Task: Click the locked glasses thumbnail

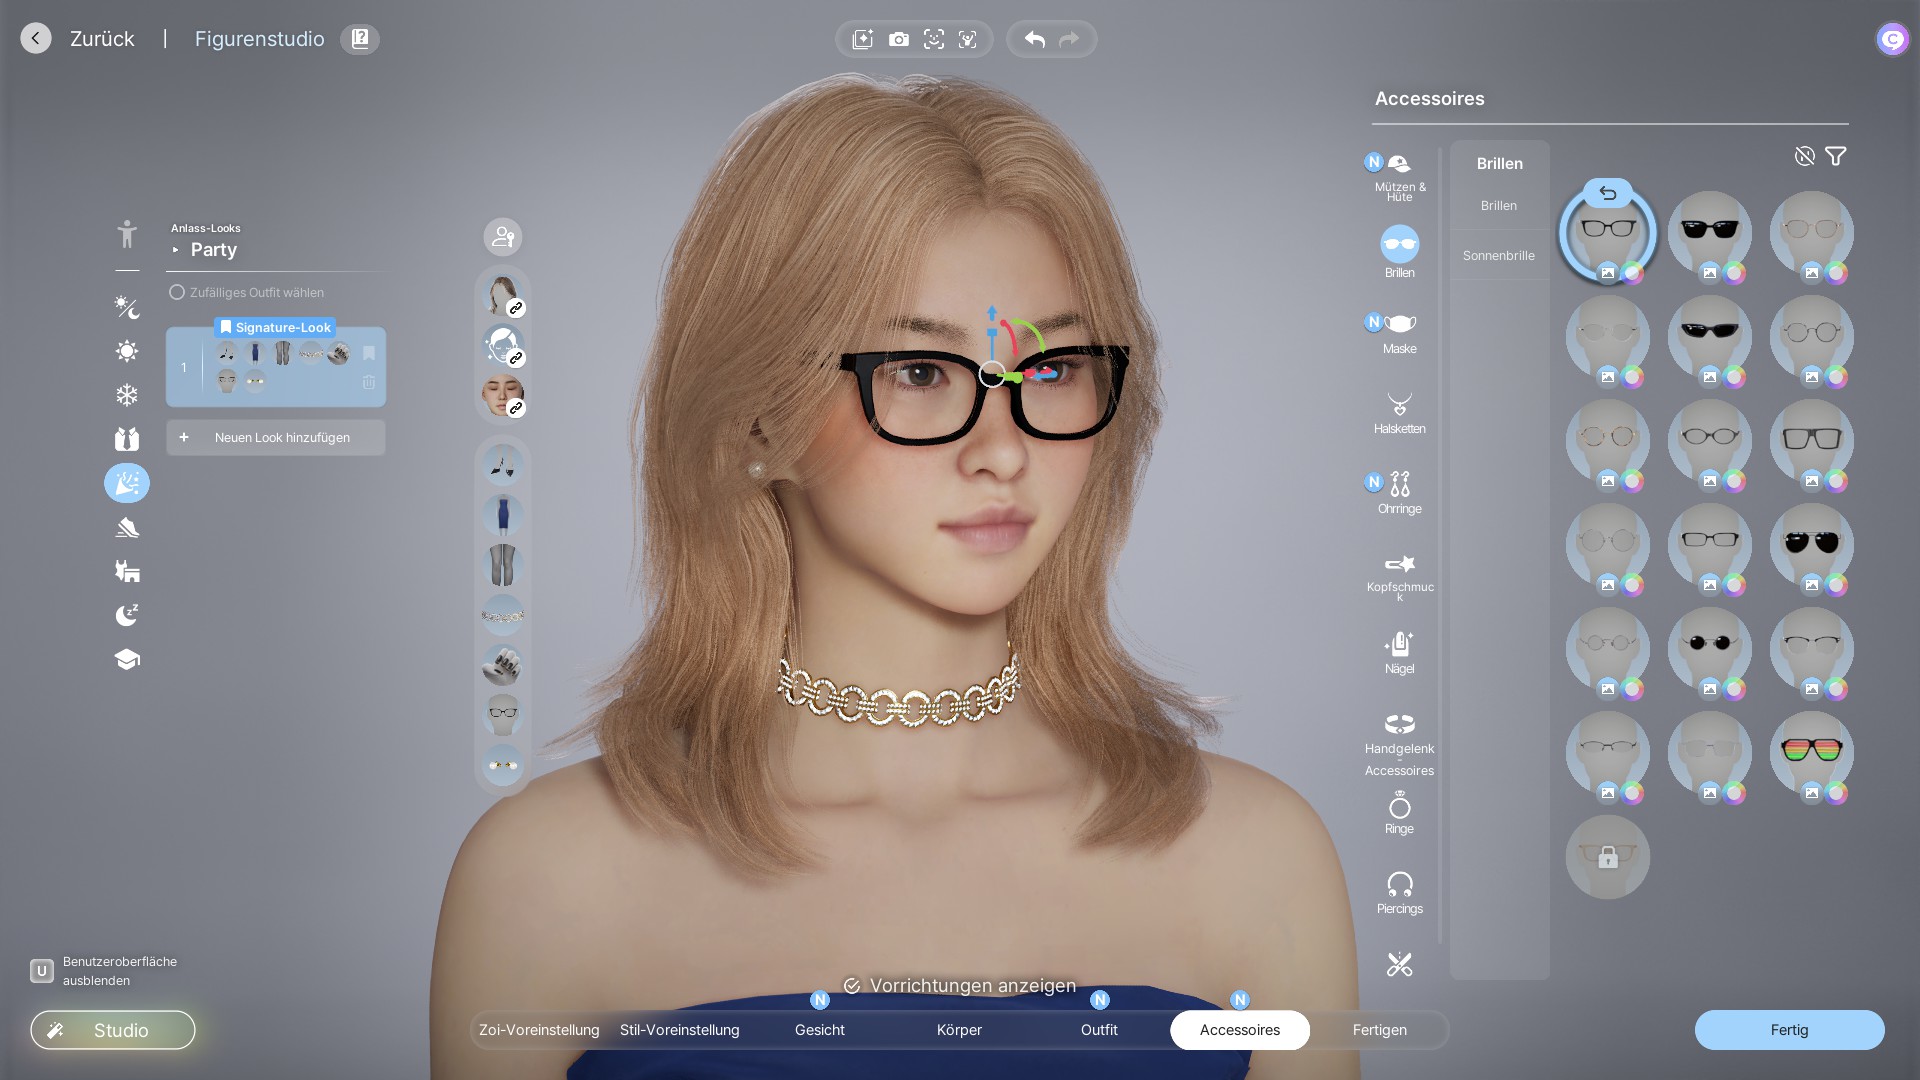Action: (1608, 857)
